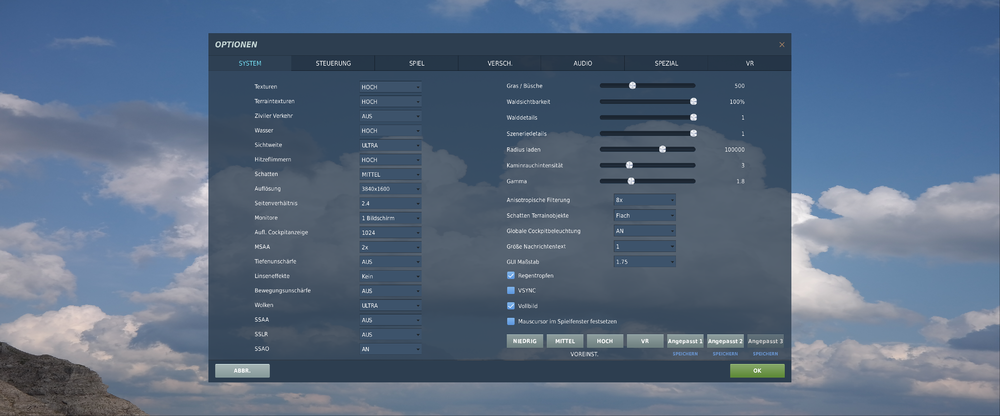Select the SYSTEM tab
Image resolution: width=1000 pixels, height=416 pixels.
[x=250, y=63]
